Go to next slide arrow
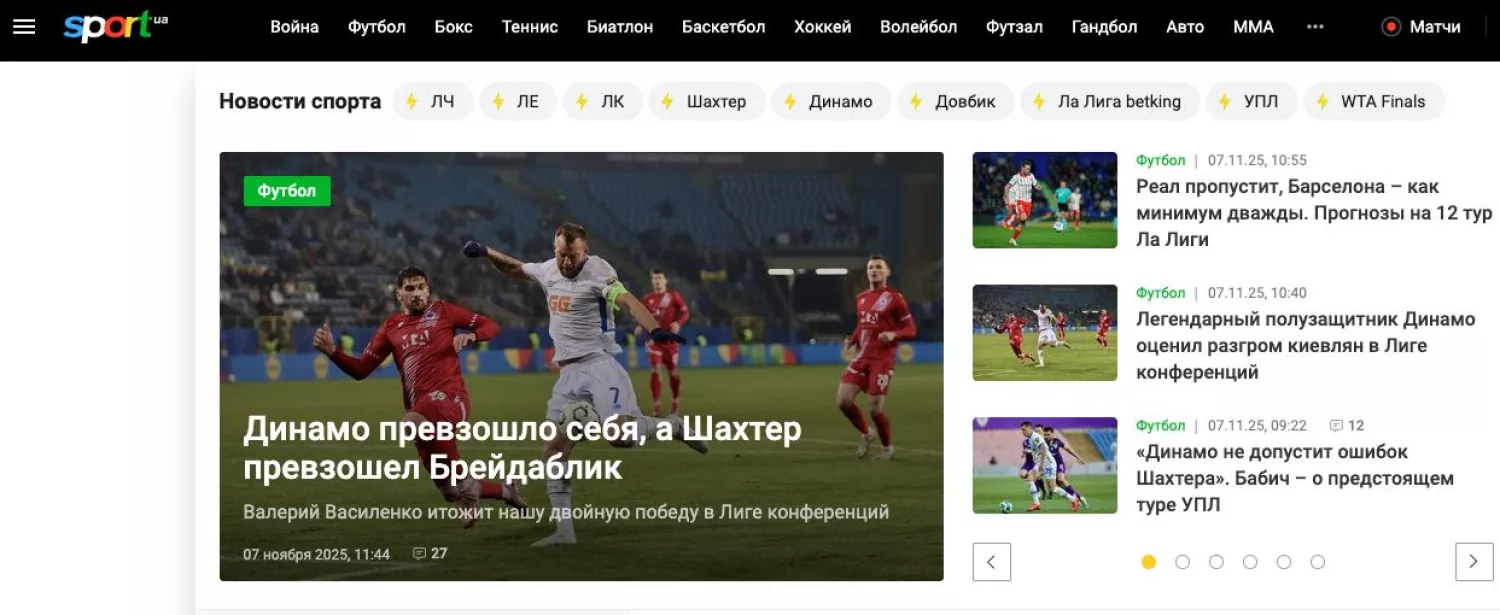This screenshot has width=1500, height=615. click(1473, 562)
